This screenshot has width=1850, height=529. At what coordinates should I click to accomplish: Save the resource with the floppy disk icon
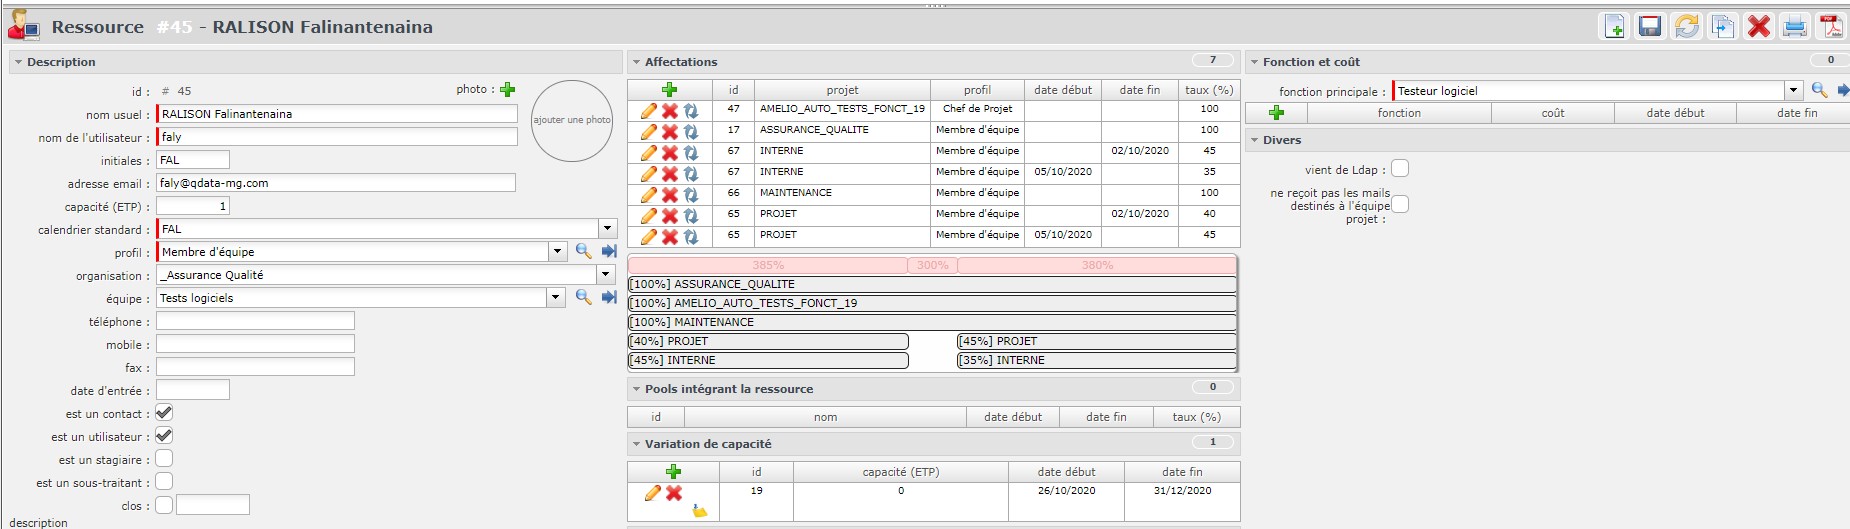pyautogui.click(x=1650, y=27)
